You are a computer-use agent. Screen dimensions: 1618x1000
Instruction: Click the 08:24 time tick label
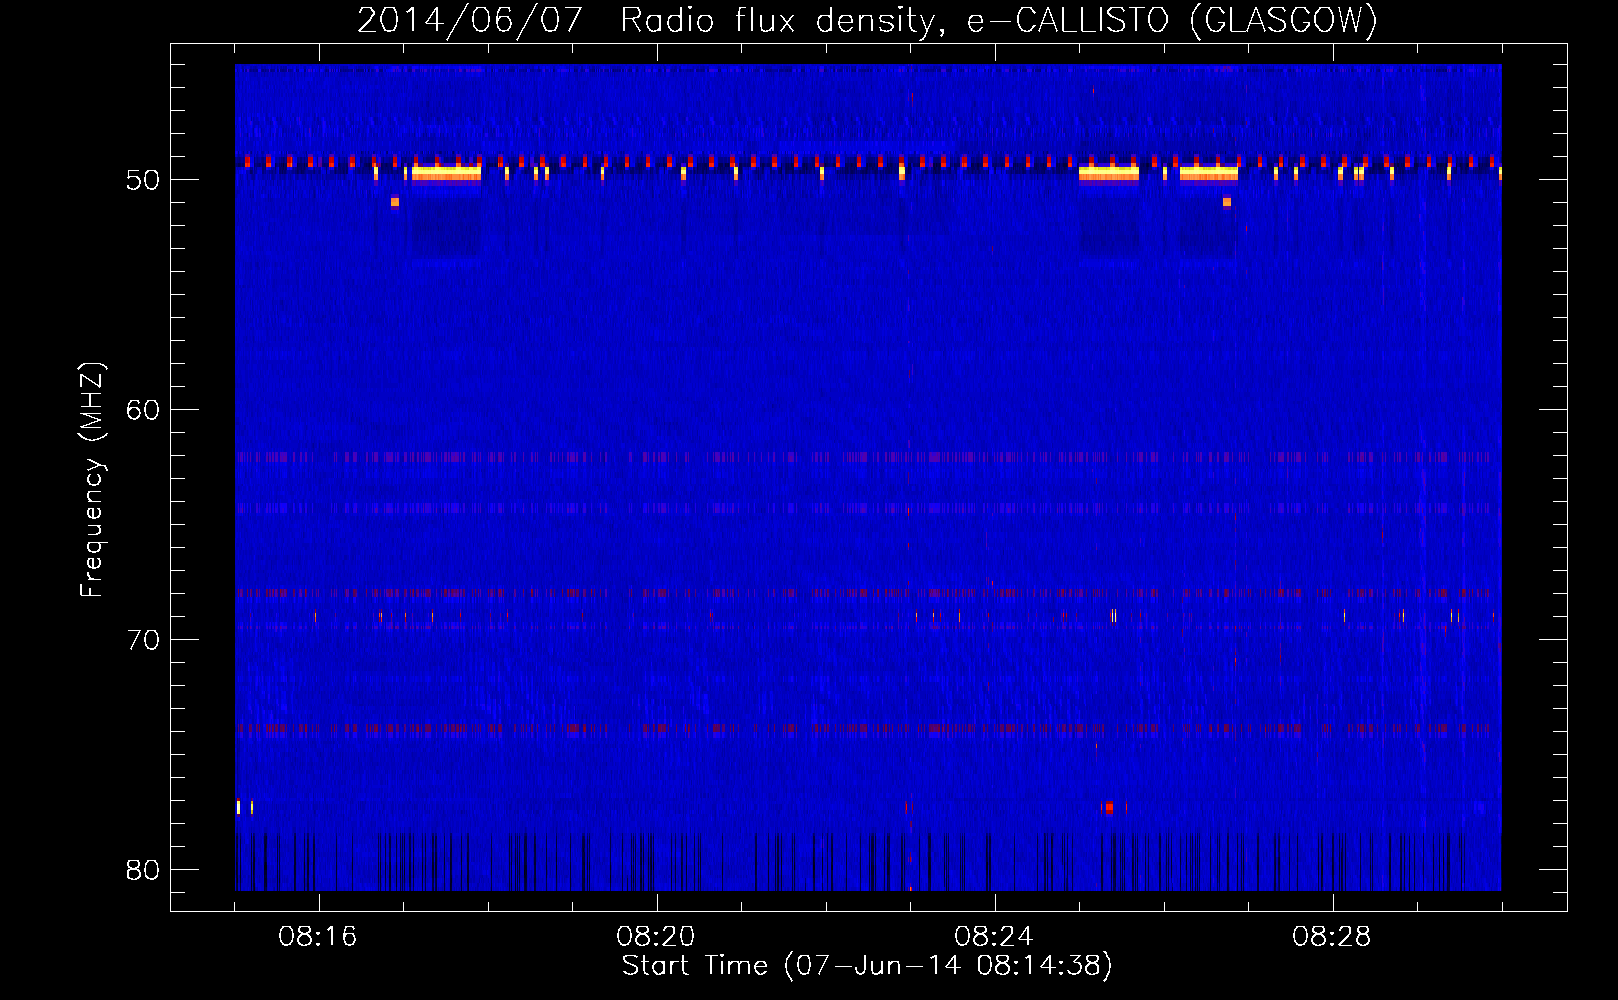point(994,937)
